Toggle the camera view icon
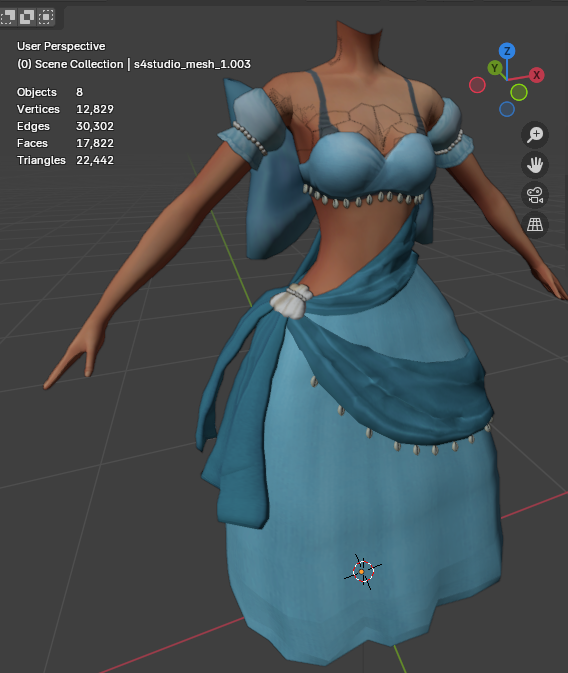 click(x=535, y=195)
